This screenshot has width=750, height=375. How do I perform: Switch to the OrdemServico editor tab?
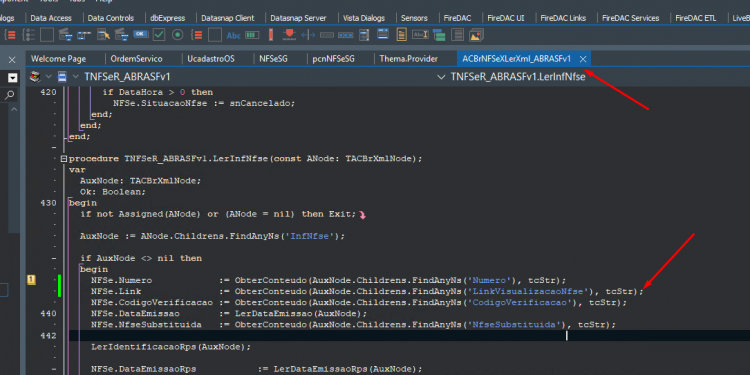coord(136,59)
